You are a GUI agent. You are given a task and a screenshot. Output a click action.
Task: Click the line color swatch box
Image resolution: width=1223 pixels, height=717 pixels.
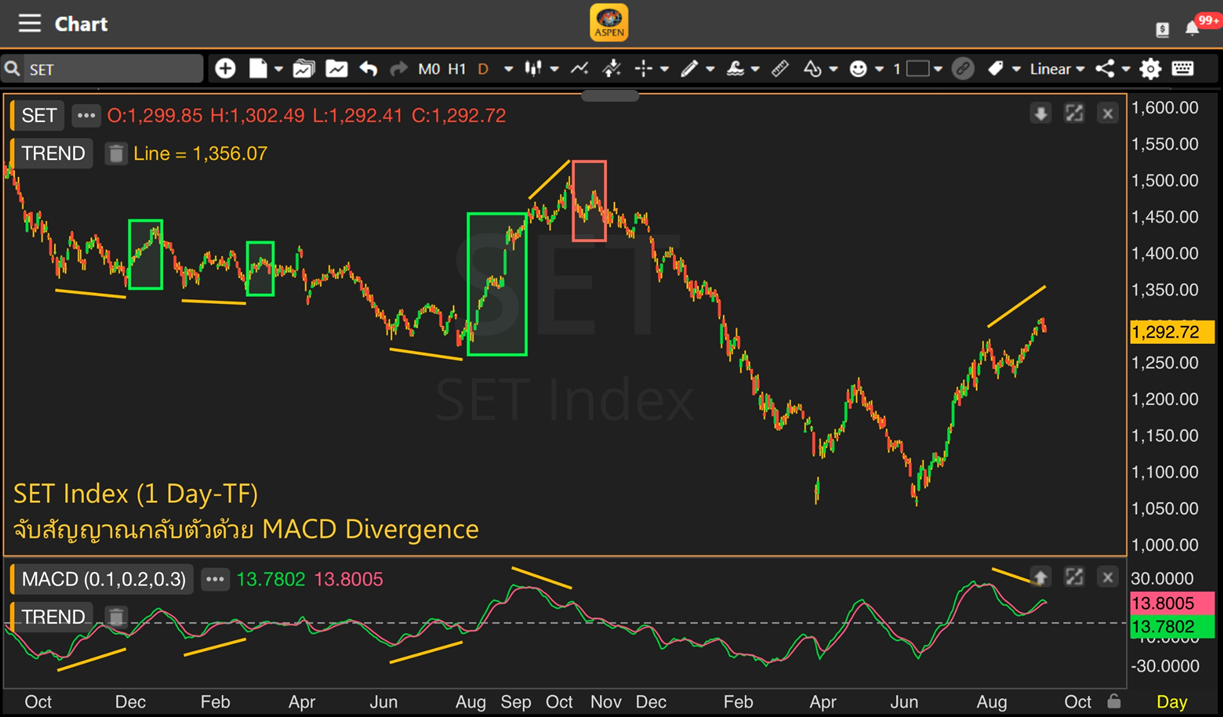[918, 69]
